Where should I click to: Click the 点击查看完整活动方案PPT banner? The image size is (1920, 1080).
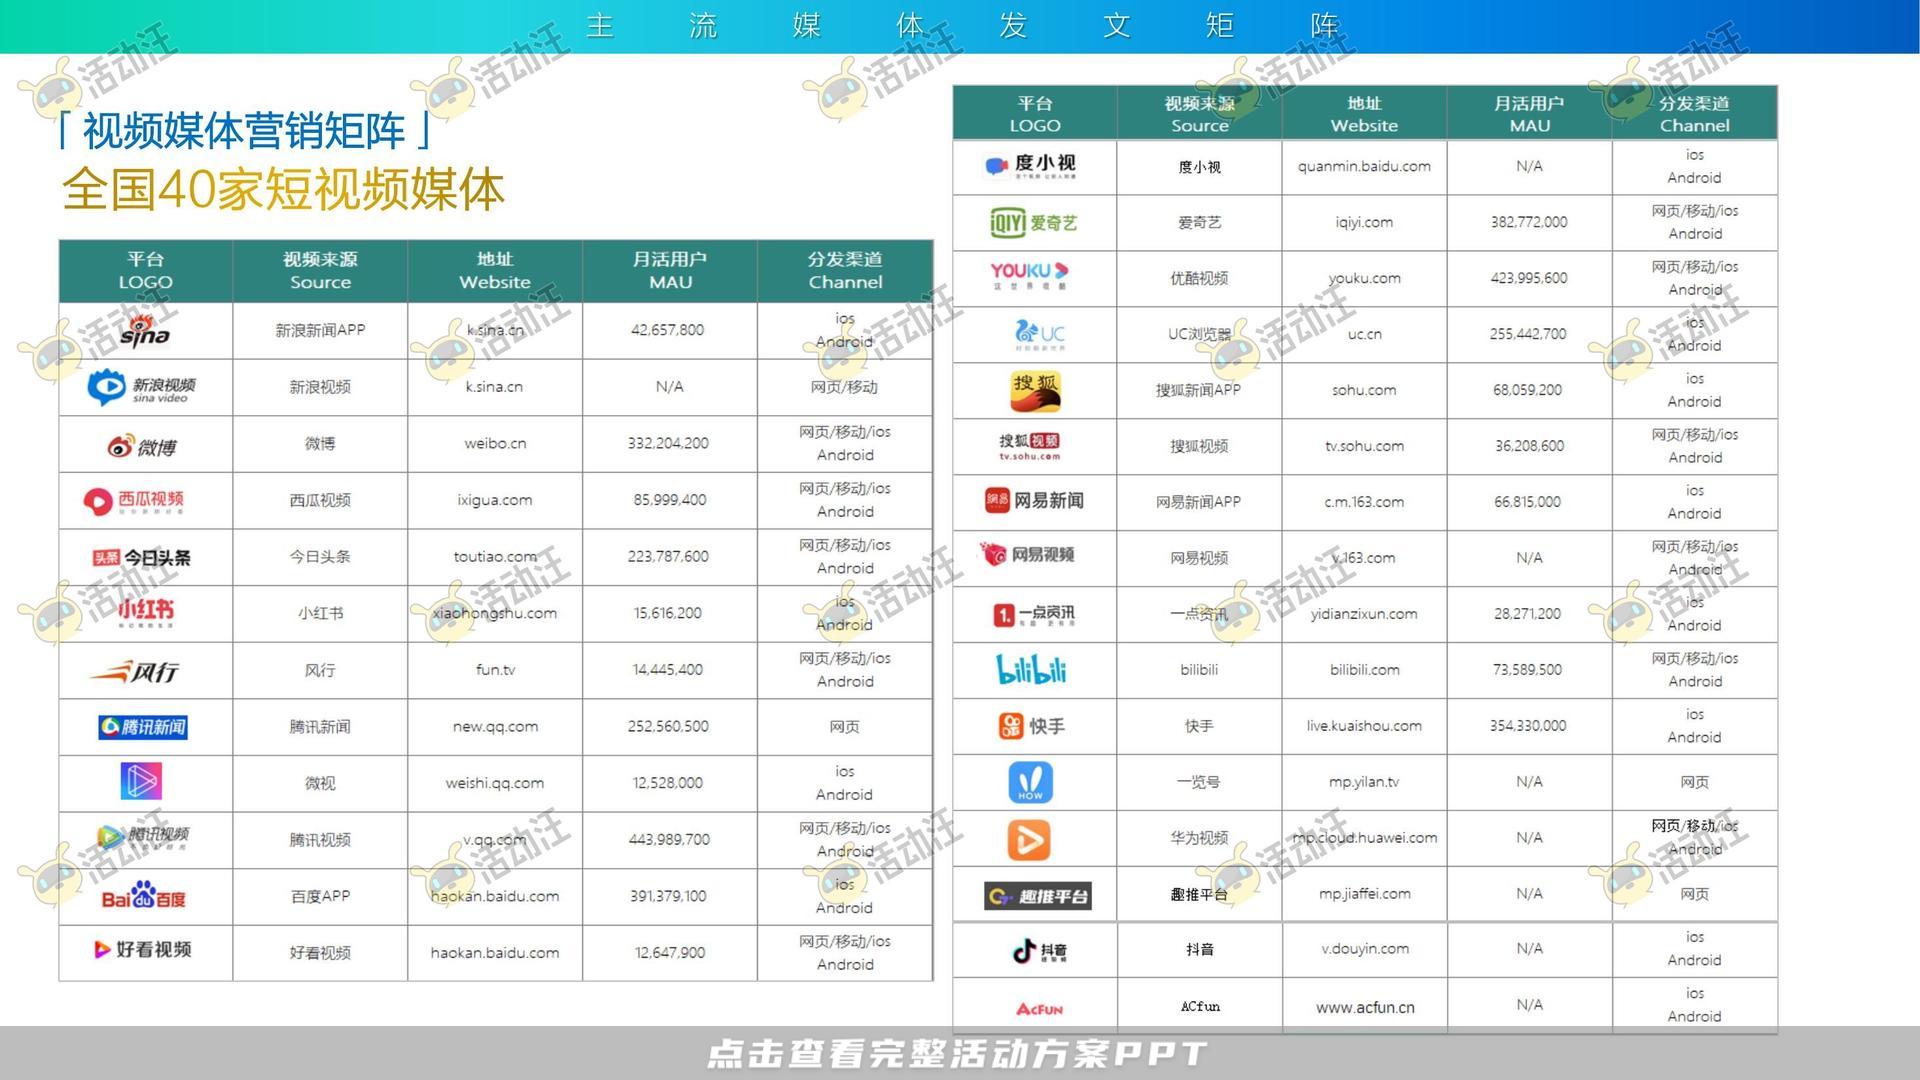point(958,1054)
